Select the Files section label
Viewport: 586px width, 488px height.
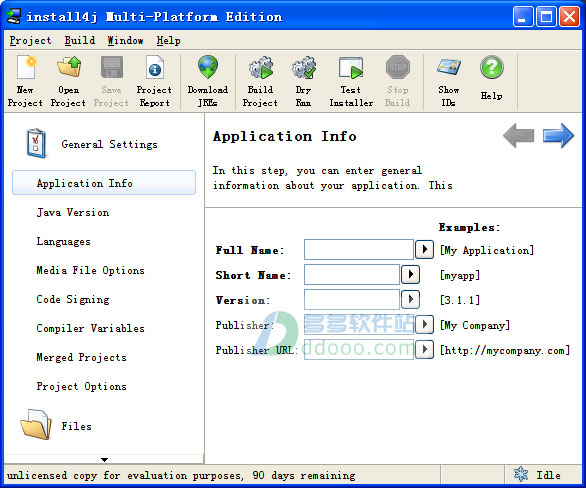tap(76, 426)
